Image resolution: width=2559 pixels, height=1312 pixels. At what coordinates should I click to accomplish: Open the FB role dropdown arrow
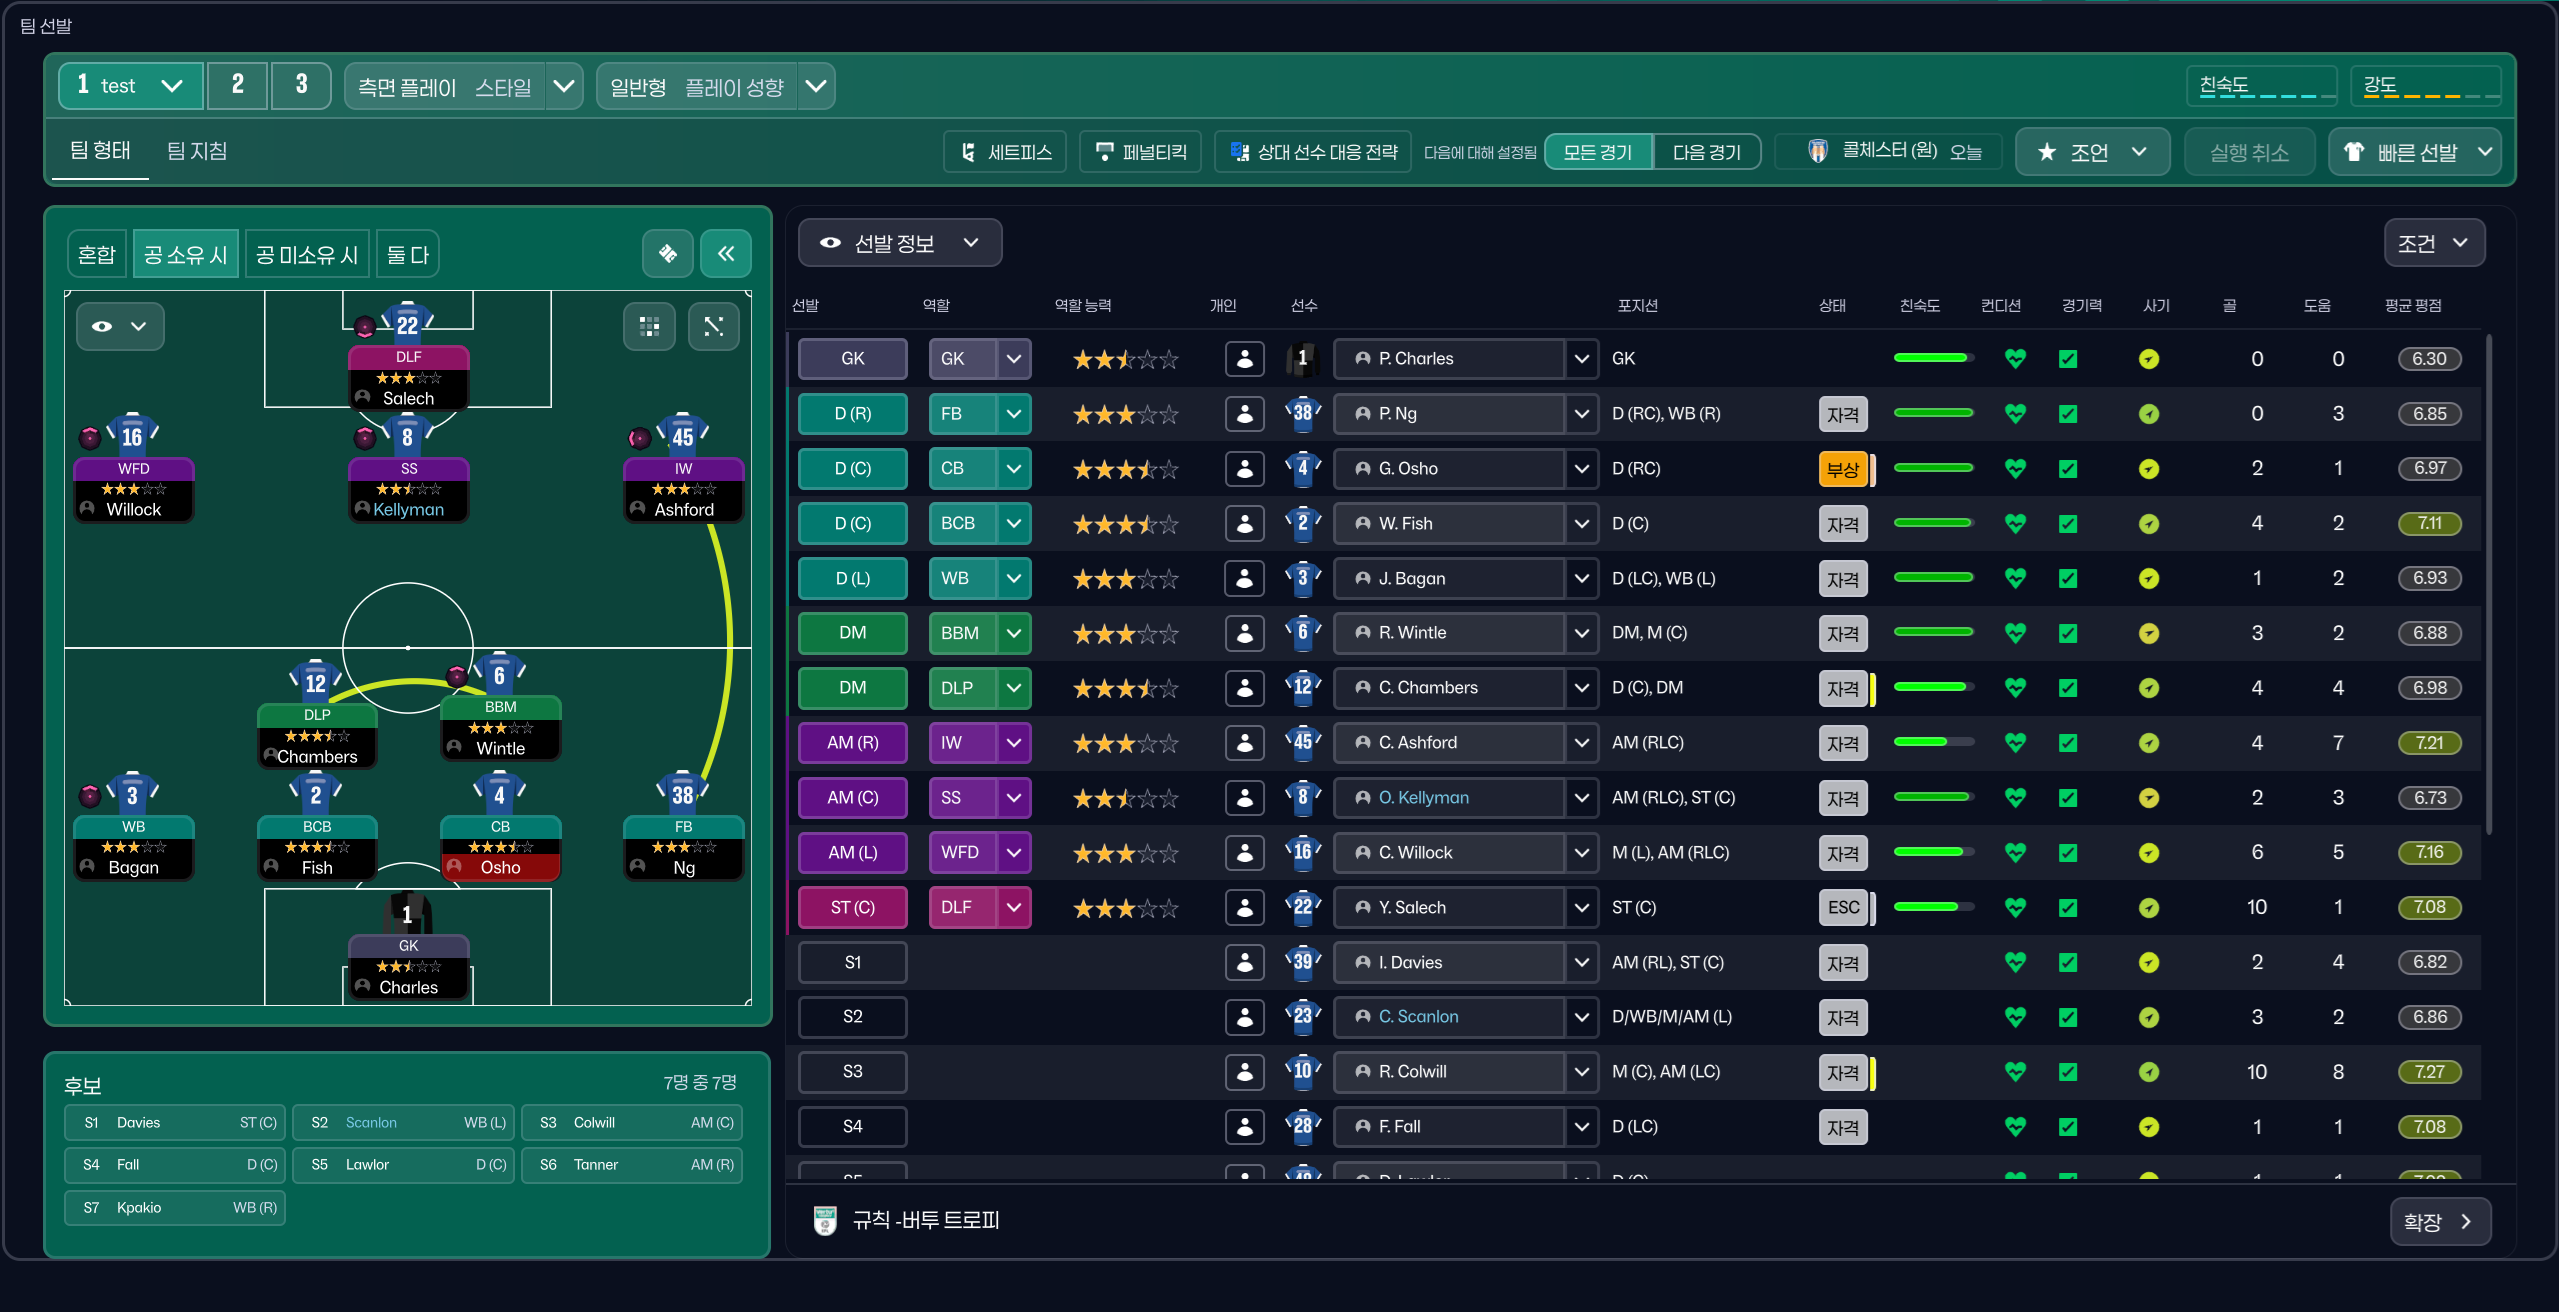(1014, 414)
